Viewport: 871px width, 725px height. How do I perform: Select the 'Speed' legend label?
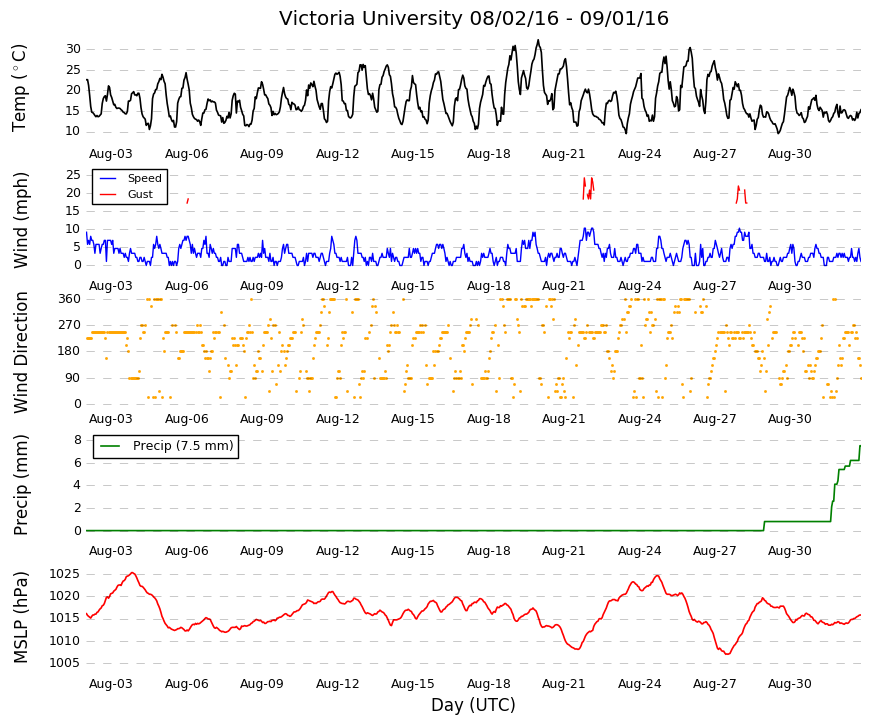click(144, 178)
